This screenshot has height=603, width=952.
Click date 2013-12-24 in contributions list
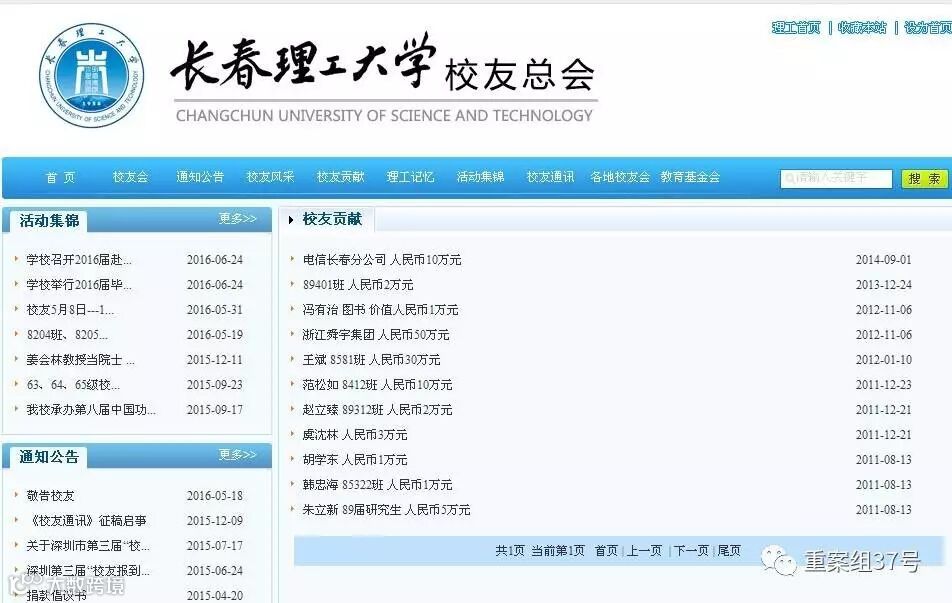(x=883, y=285)
